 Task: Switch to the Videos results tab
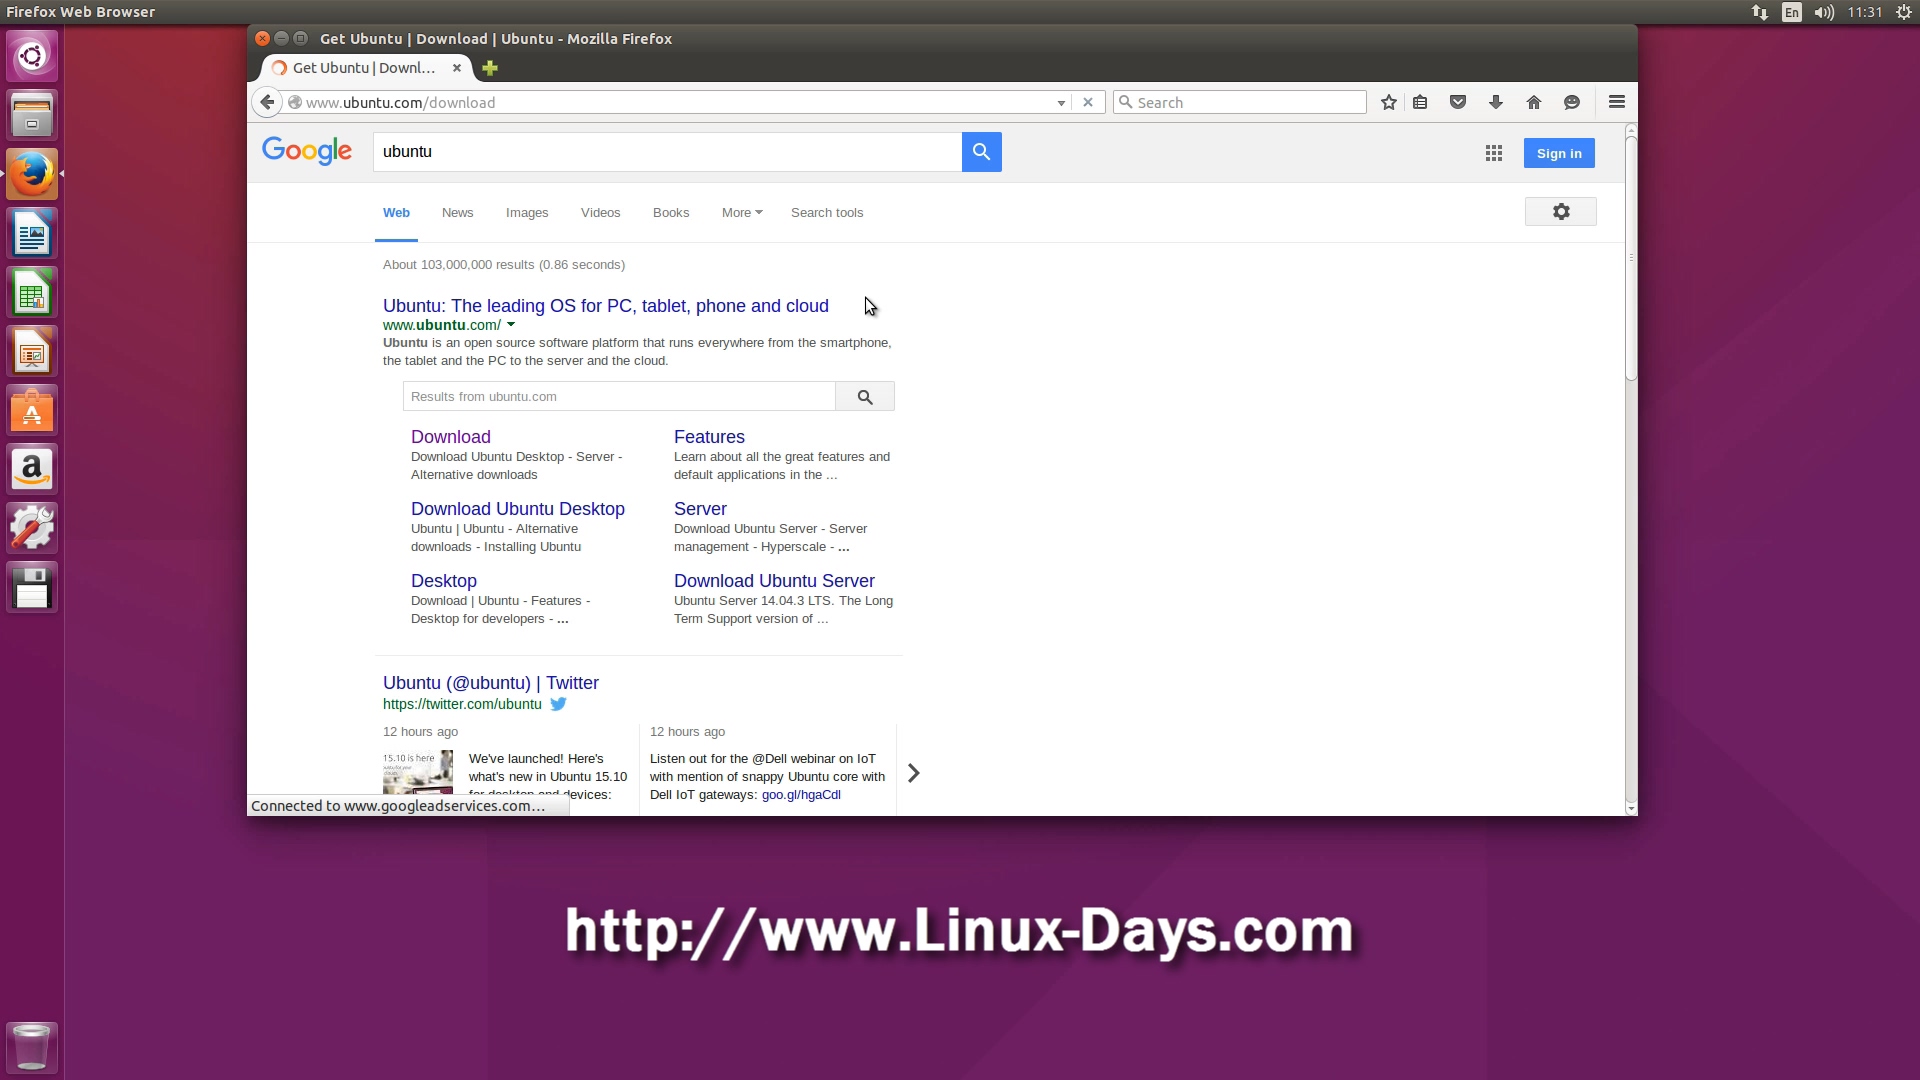click(x=600, y=213)
